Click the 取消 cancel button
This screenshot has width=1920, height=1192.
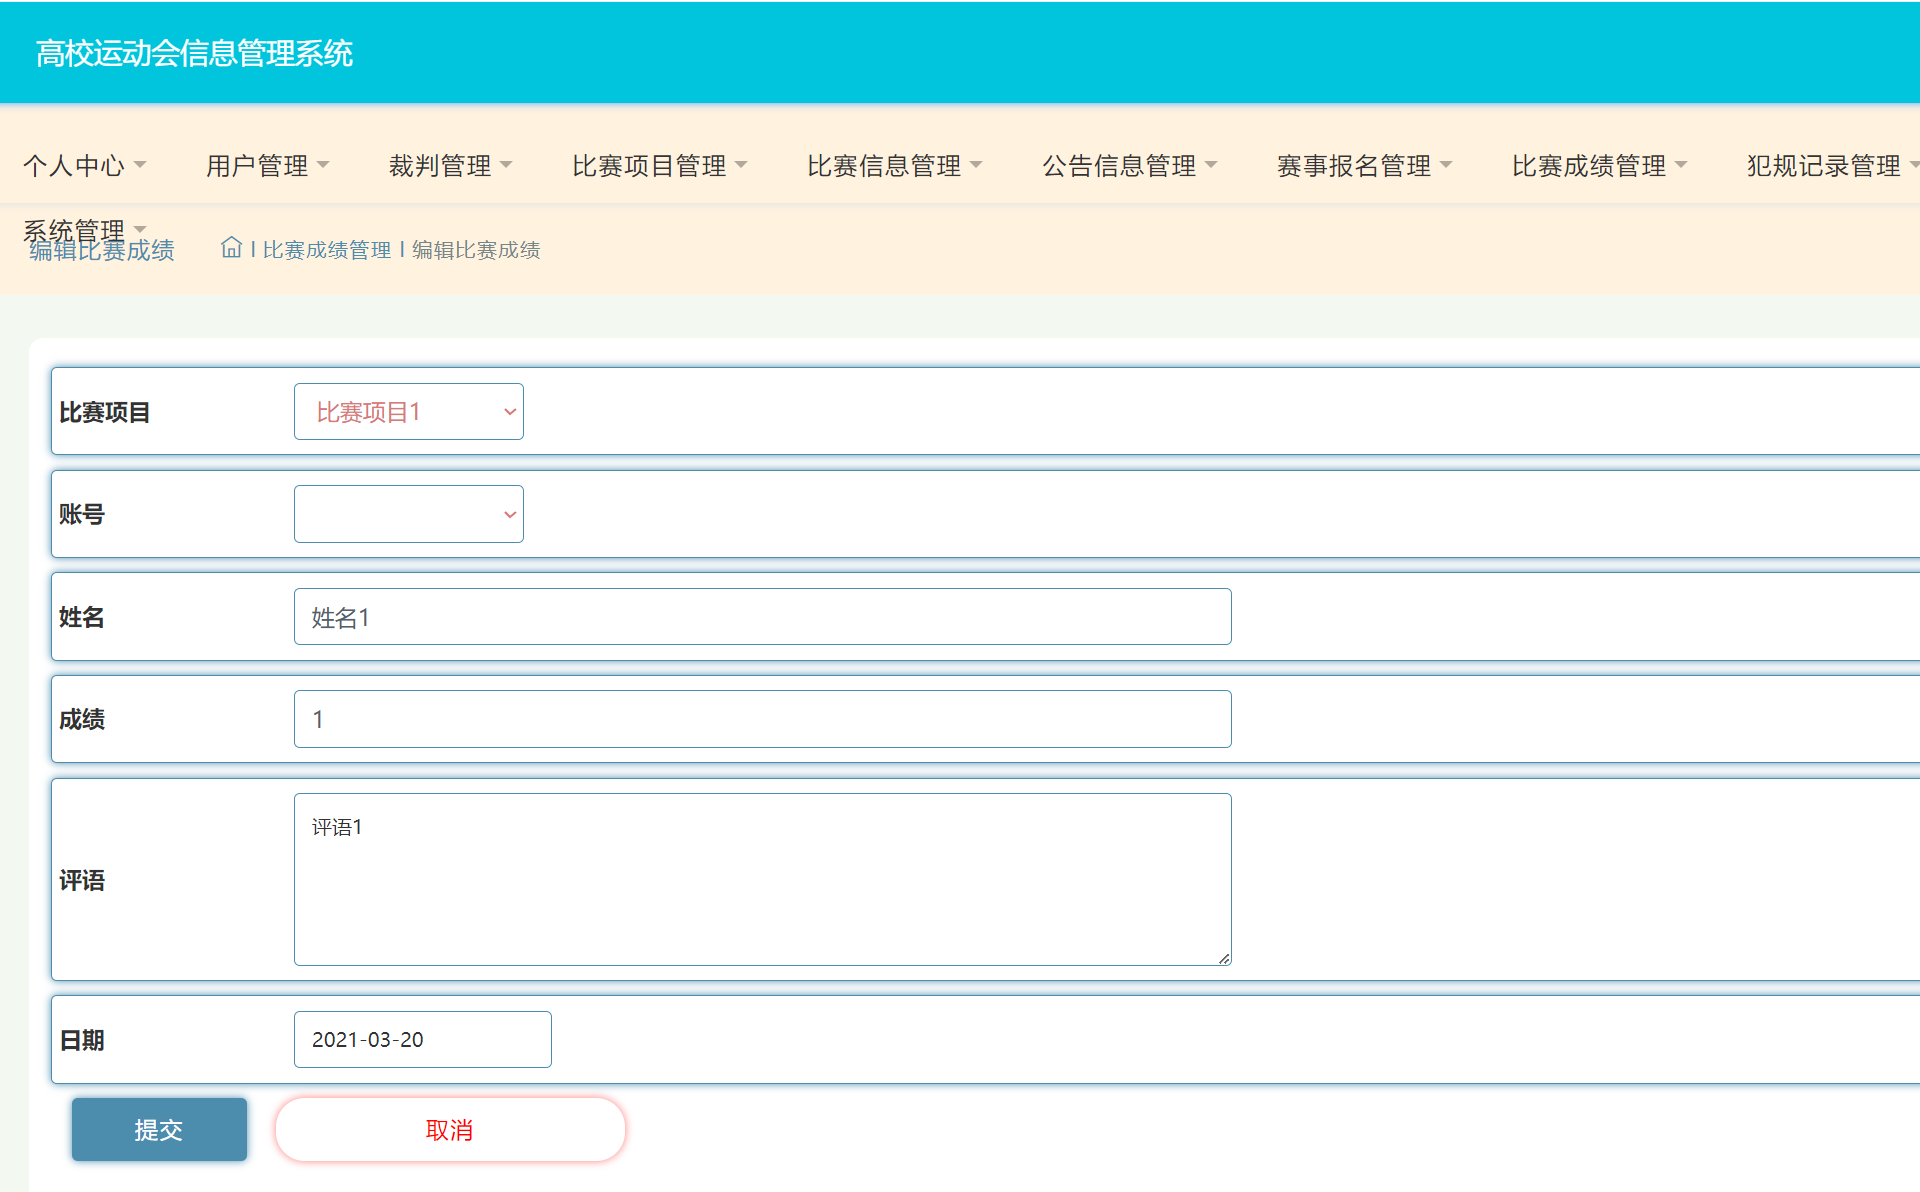click(x=450, y=1129)
